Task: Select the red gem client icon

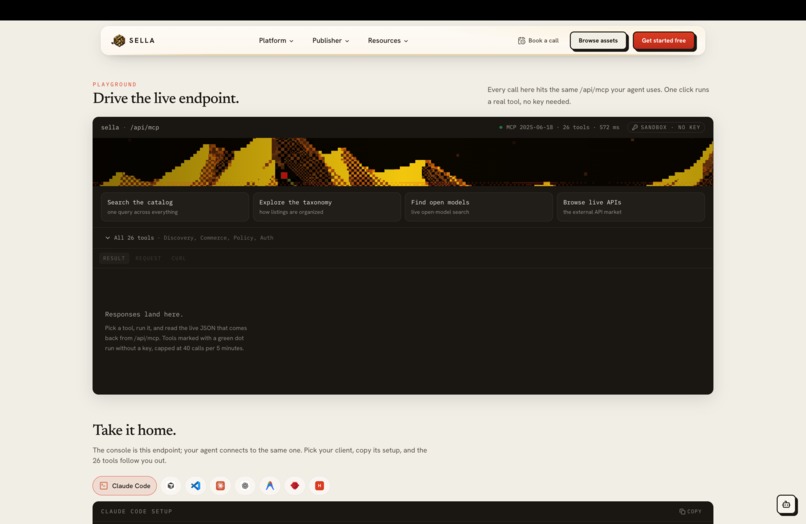Action: (295, 485)
